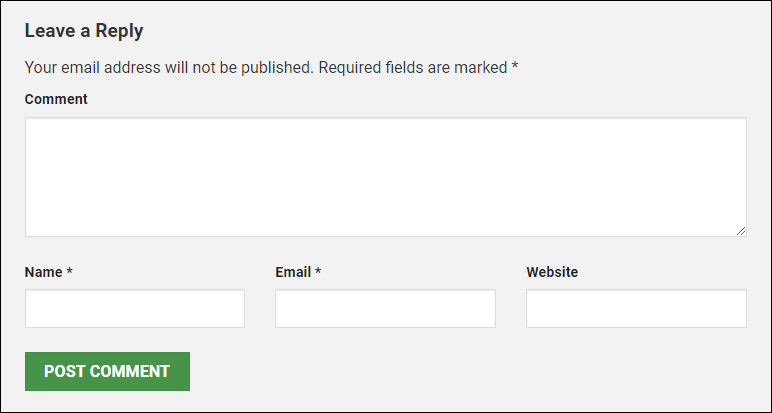Click the Comment field label

click(x=56, y=99)
